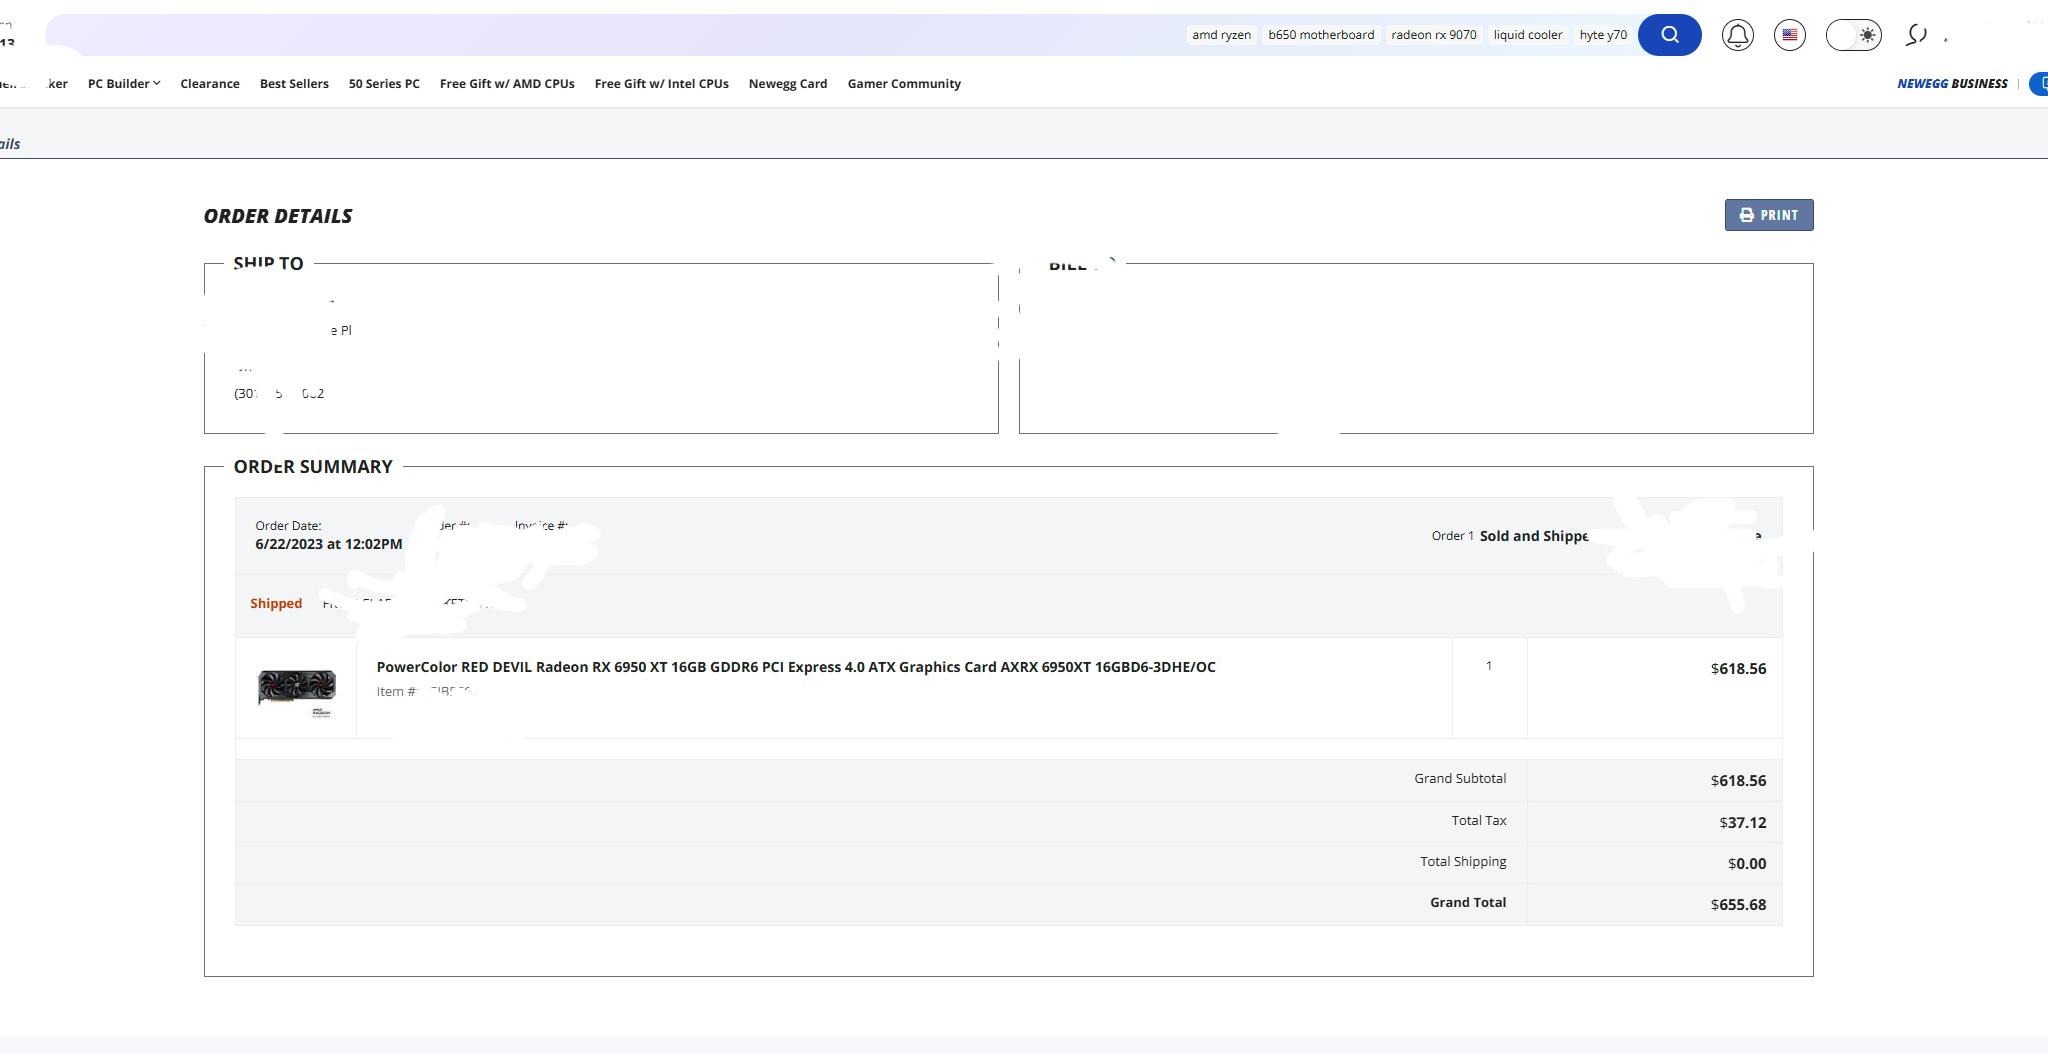Image resolution: width=2048 pixels, height=1054 pixels.
Task: Choose the 'radeon rx 9070' suggestion chip
Action: click(x=1433, y=35)
